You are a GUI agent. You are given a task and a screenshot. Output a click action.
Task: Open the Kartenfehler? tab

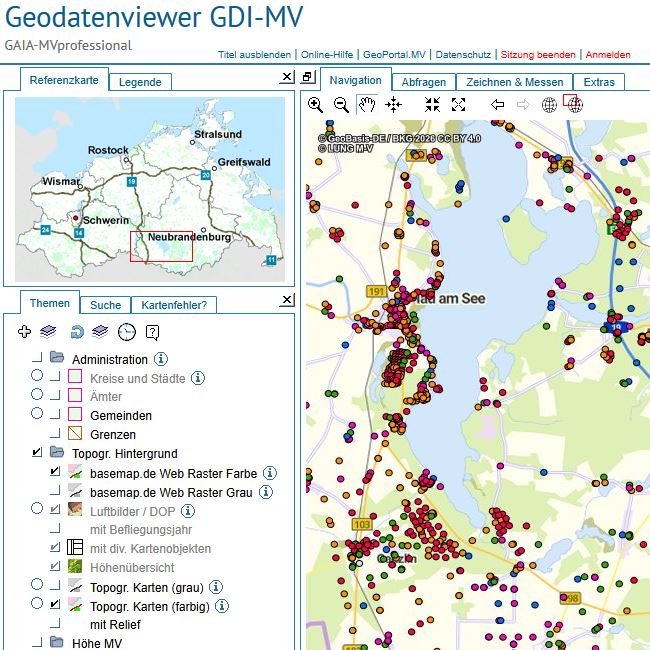pyautogui.click(x=174, y=305)
